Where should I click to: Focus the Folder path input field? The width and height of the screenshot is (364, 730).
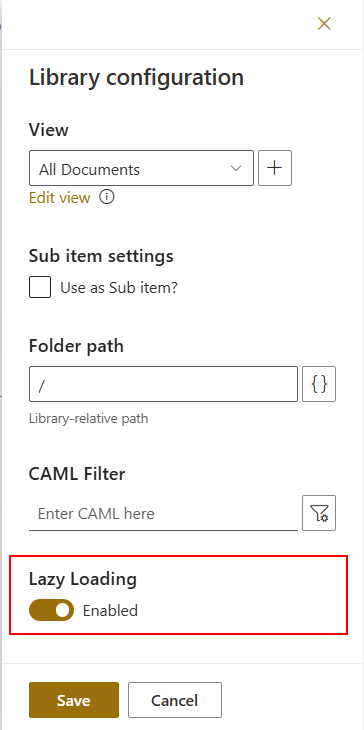pyautogui.click(x=163, y=384)
